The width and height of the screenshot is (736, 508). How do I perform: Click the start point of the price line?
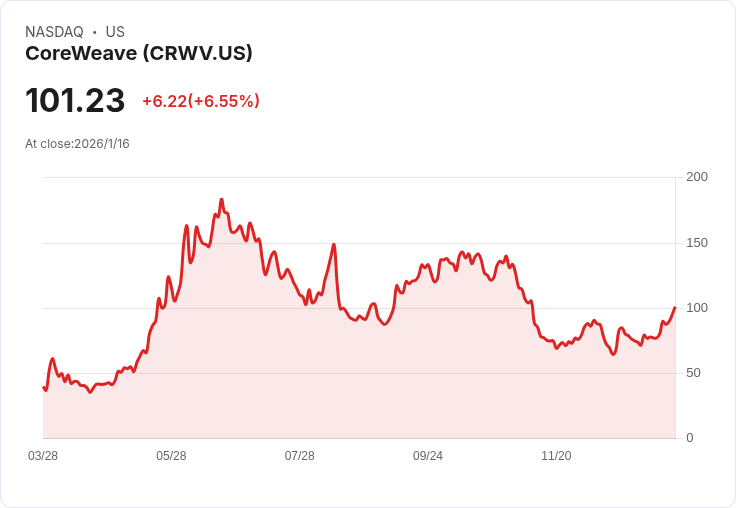pos(44,387)
